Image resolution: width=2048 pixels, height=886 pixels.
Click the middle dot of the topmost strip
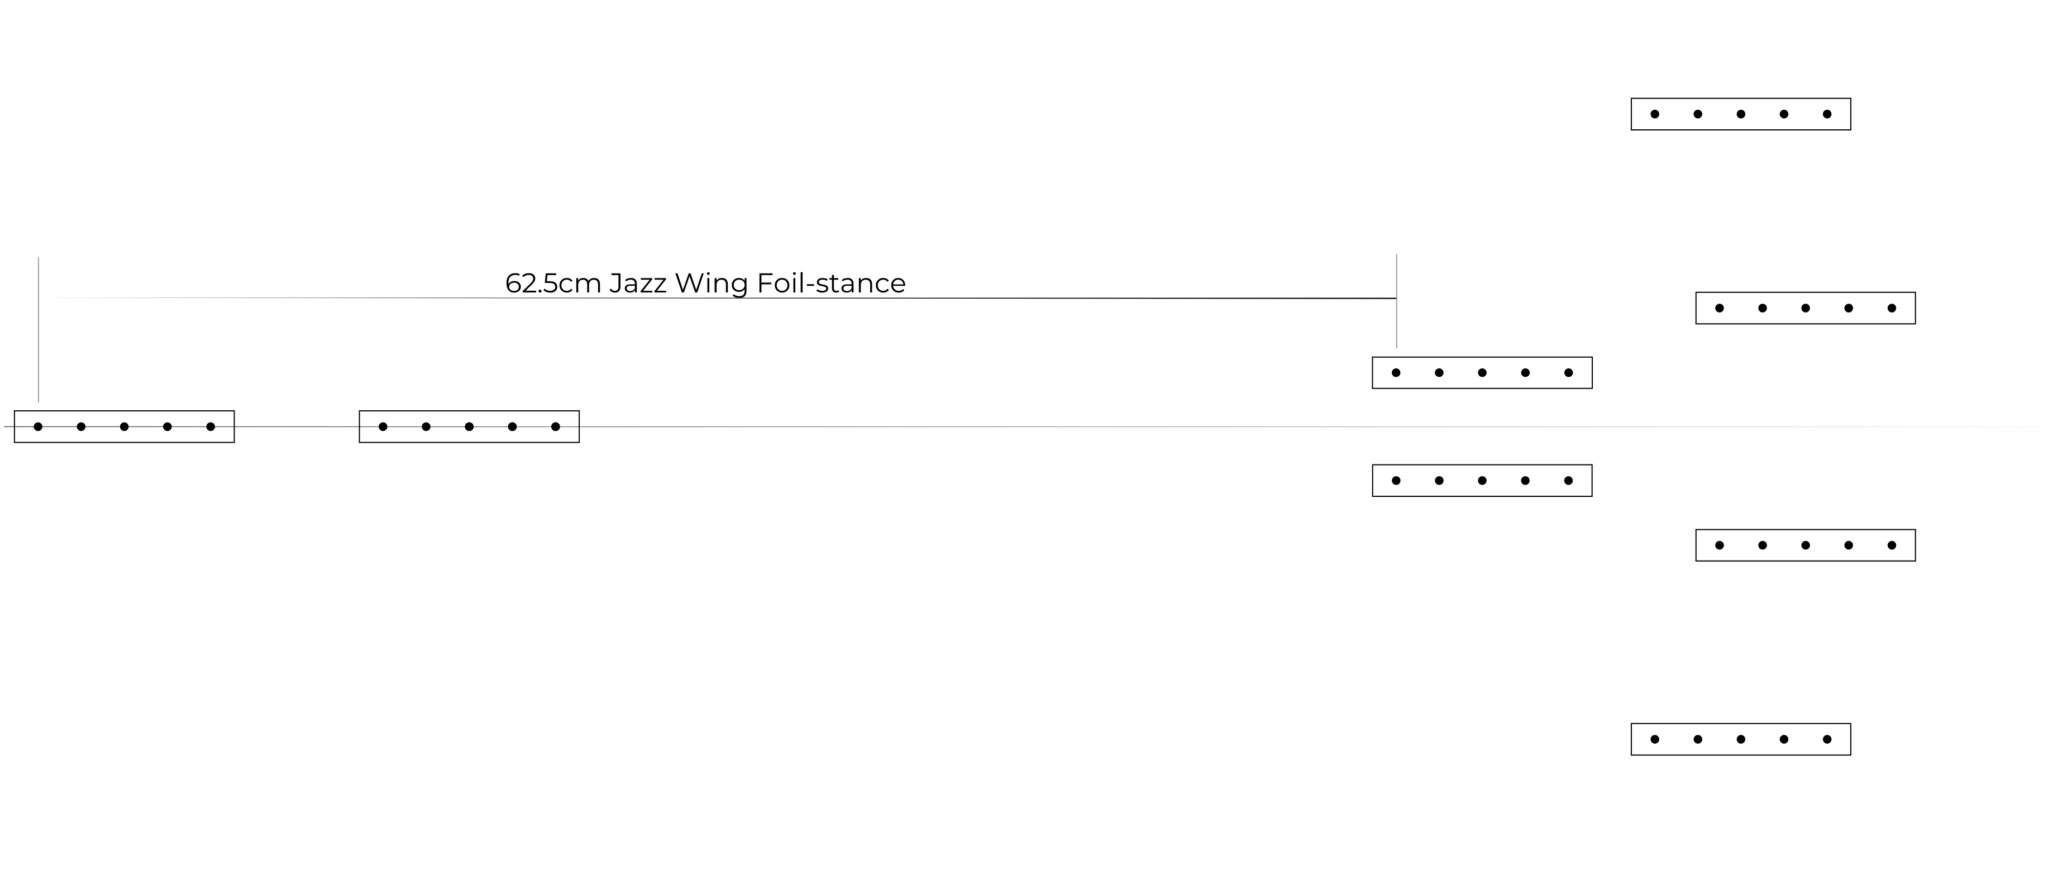pos(1741,114)
